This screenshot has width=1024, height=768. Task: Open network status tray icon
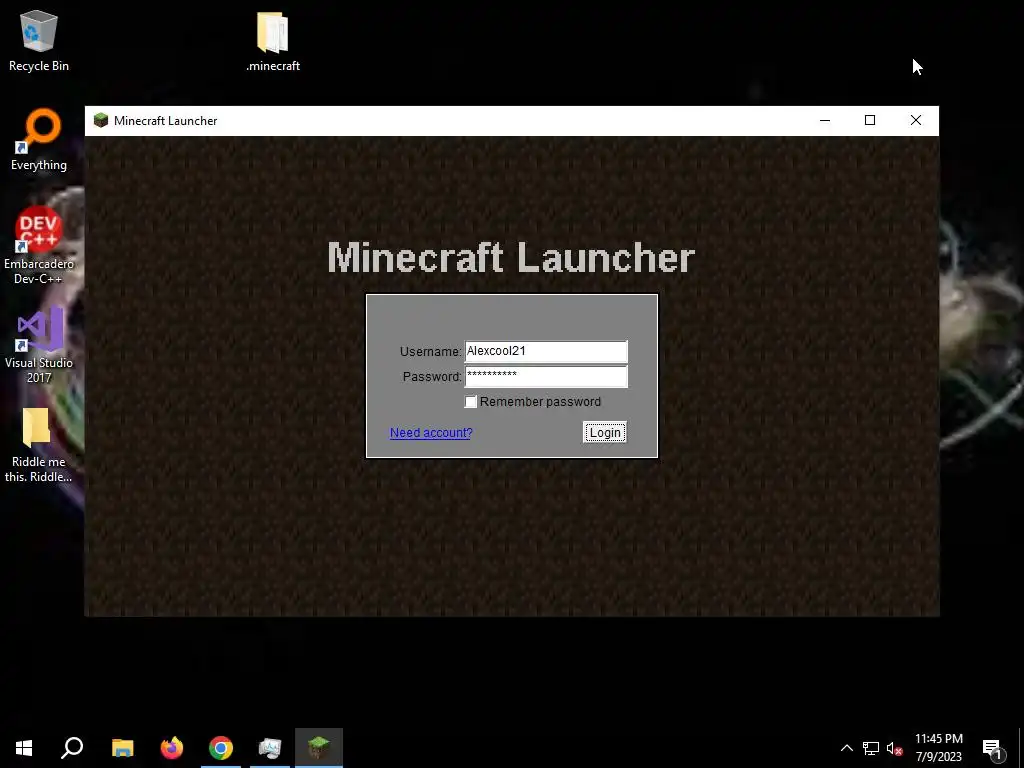pyautogui.click(x=871, y=748)
